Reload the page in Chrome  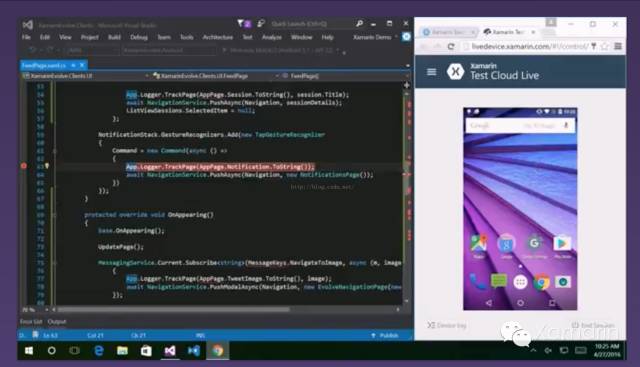click(x=451, y=47)
